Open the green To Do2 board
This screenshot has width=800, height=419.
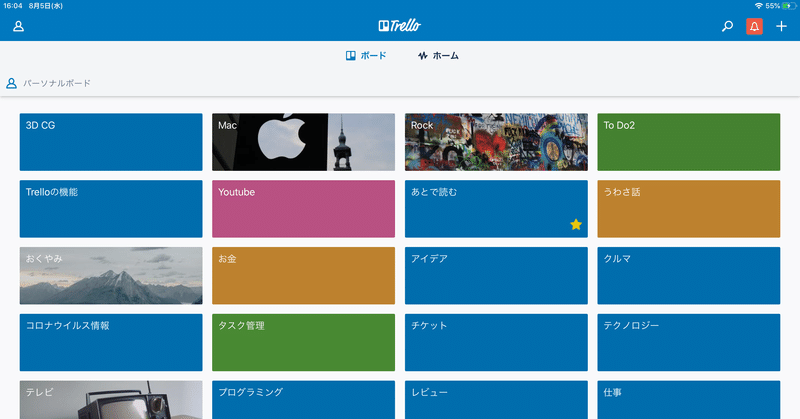(689, 142)
